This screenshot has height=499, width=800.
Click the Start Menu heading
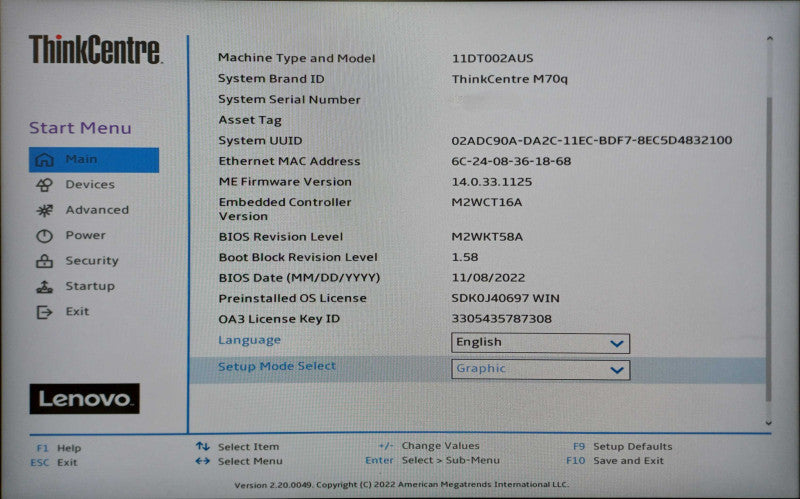(x=80, y=128)
